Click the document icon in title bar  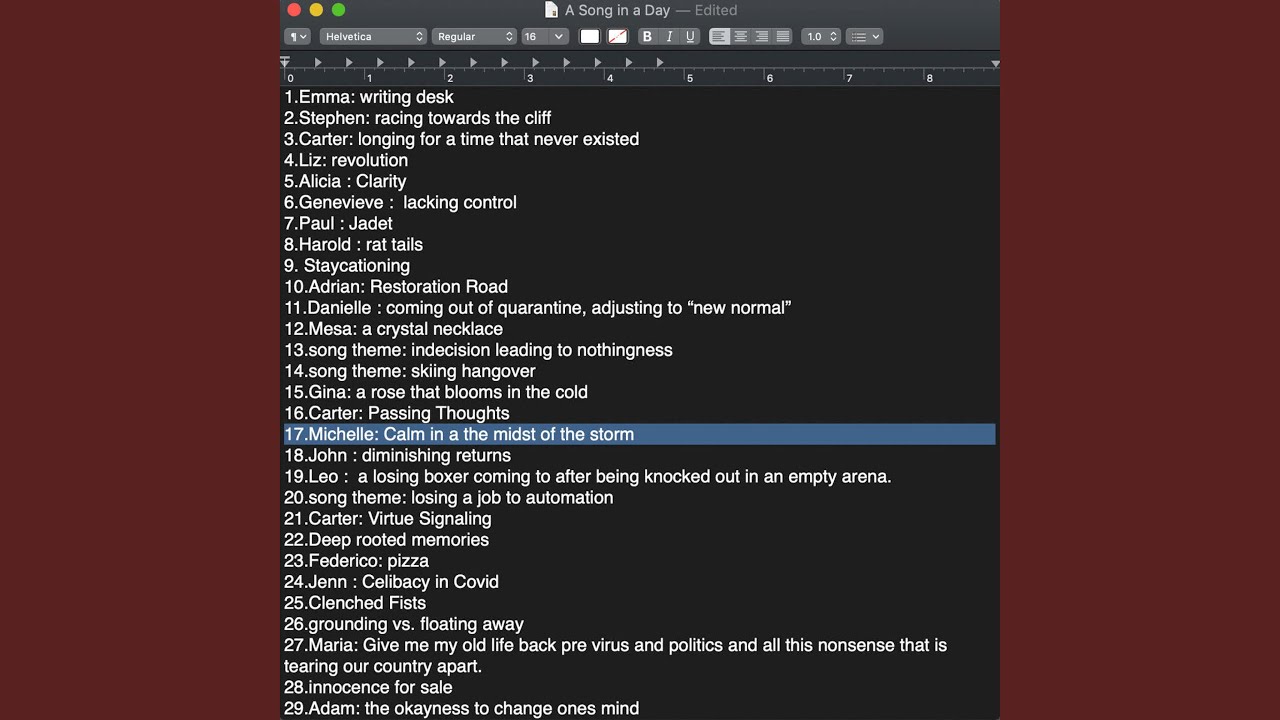click(551, 10)
